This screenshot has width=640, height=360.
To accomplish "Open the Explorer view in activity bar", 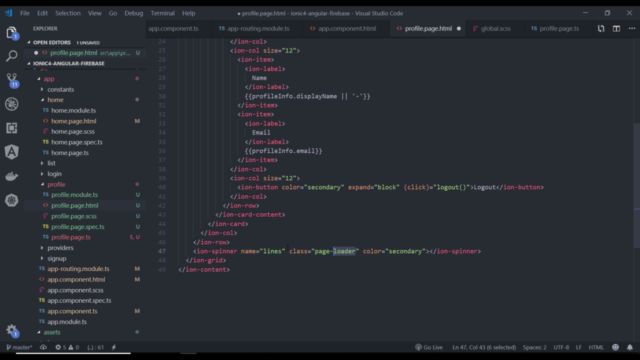I will click(x=11, y=32).
